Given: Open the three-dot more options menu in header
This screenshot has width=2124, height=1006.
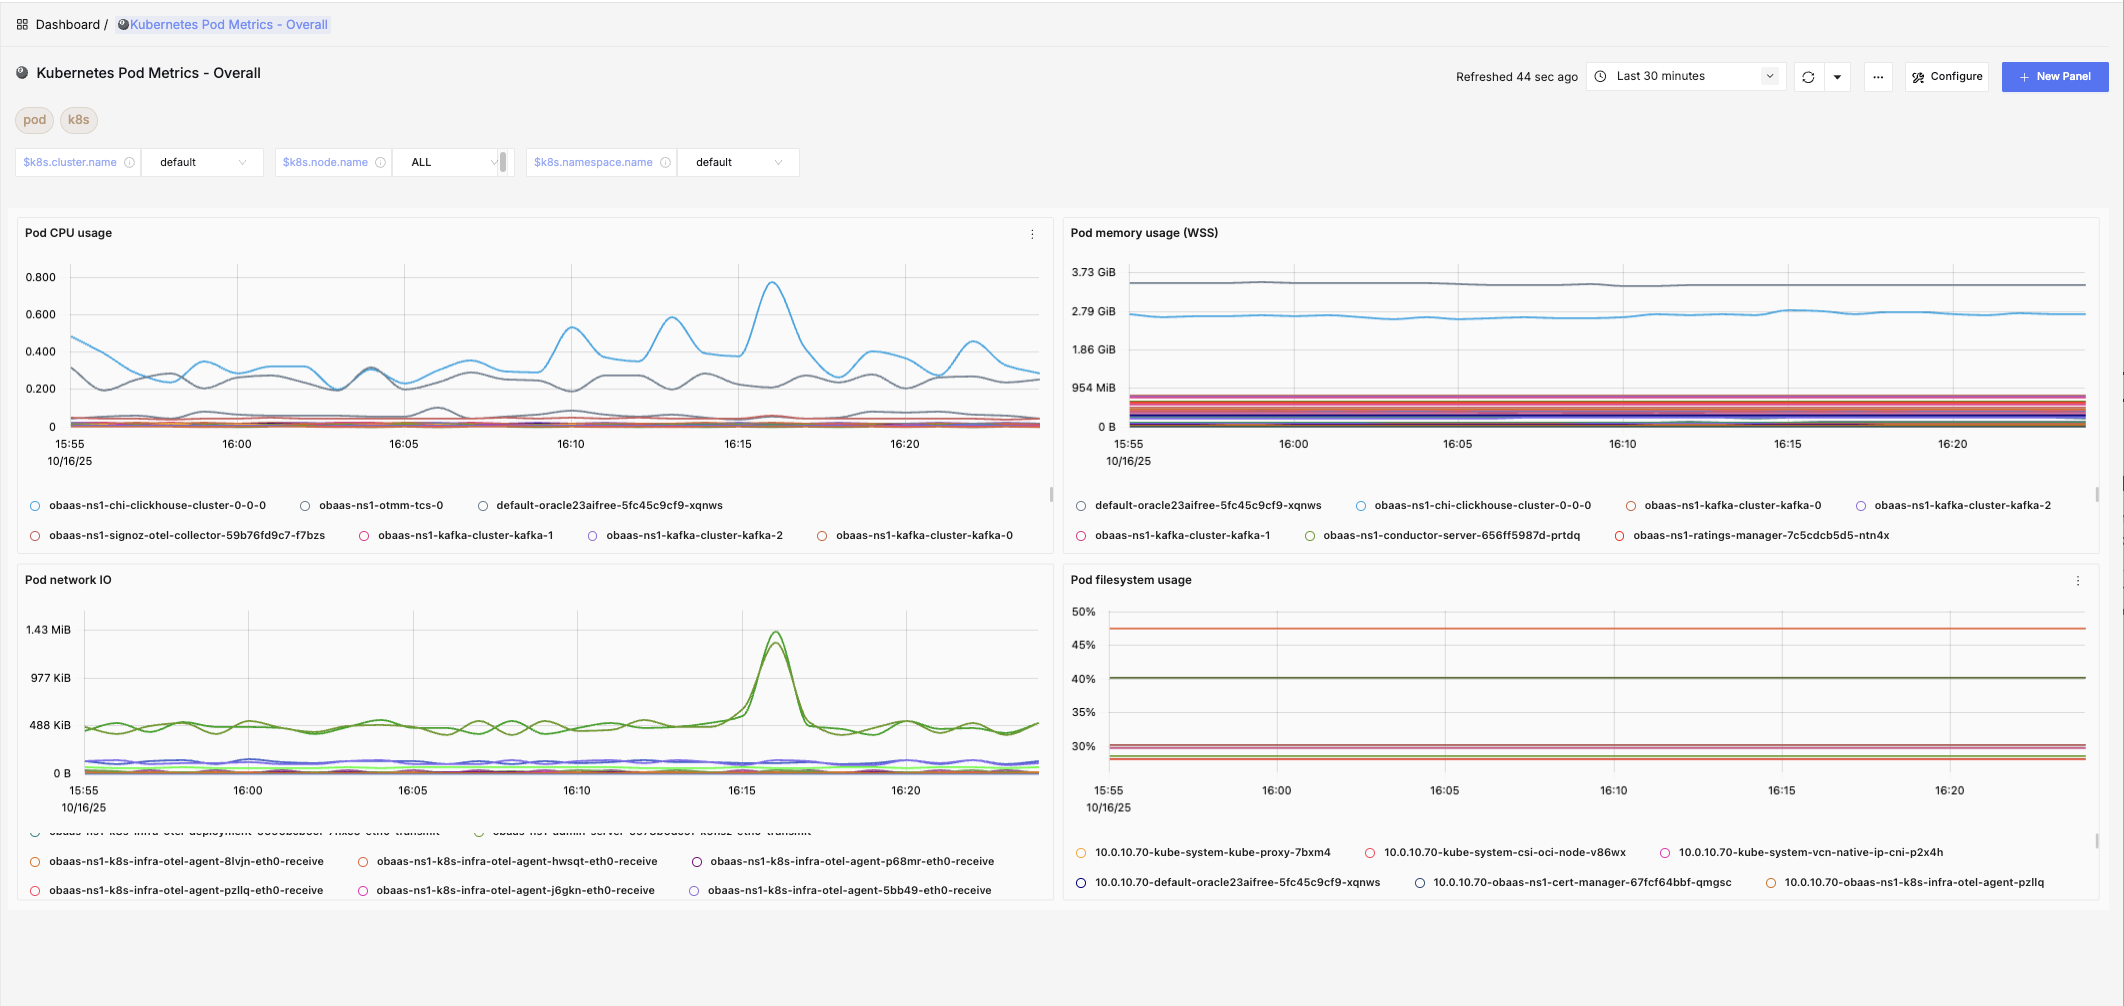Looking at the screenshot, I should pyautogui.click(x=1878, y=76).
